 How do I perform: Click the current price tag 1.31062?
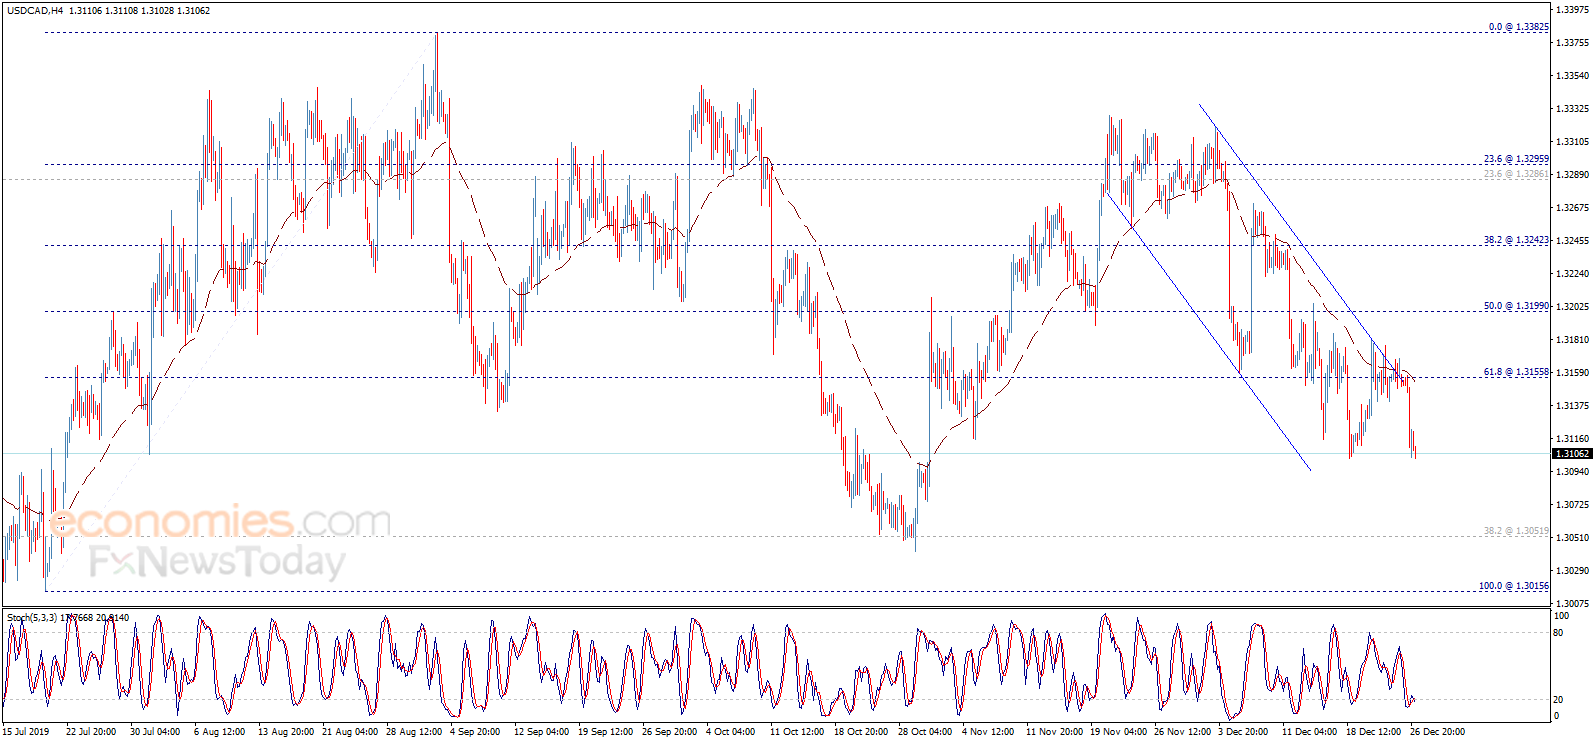point(1572,454)
